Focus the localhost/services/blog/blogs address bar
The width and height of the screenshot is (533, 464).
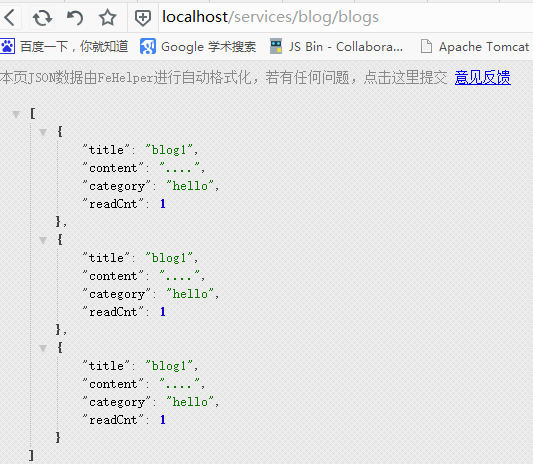[345, 17]
